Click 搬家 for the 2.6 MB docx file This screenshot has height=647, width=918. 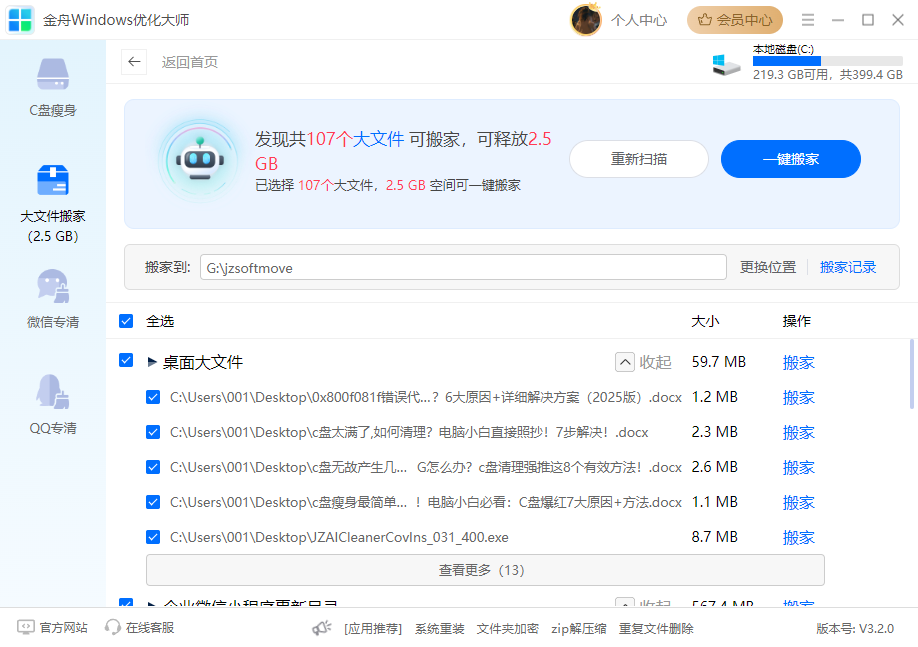pyautogui.click(x=799, y=467)
